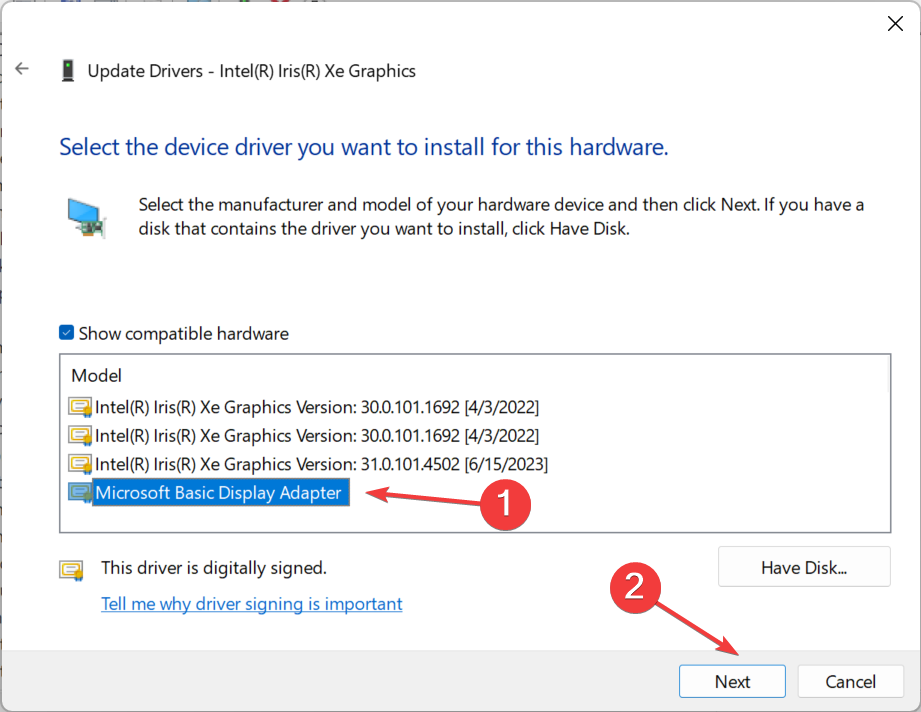Close the Update Drivers window

895,23
